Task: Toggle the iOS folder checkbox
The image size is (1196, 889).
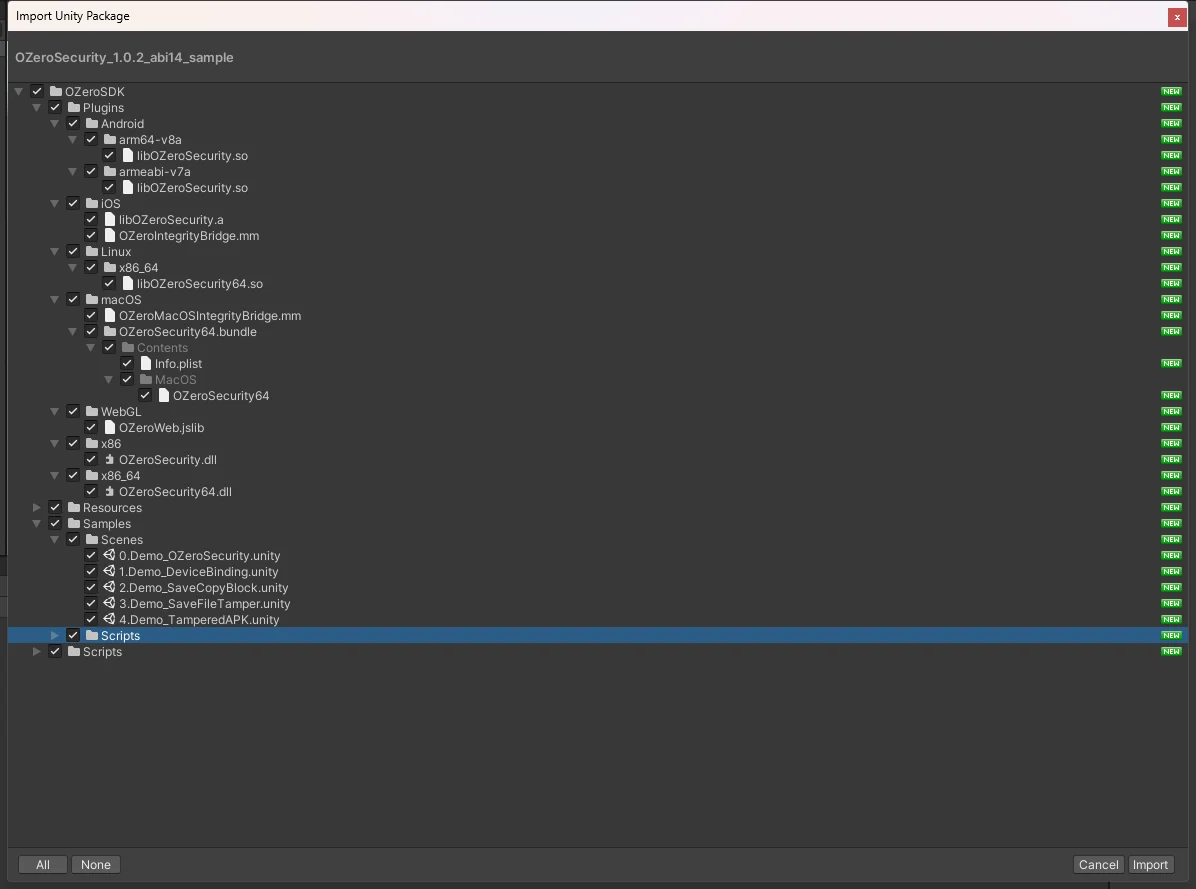Action: 73,204
